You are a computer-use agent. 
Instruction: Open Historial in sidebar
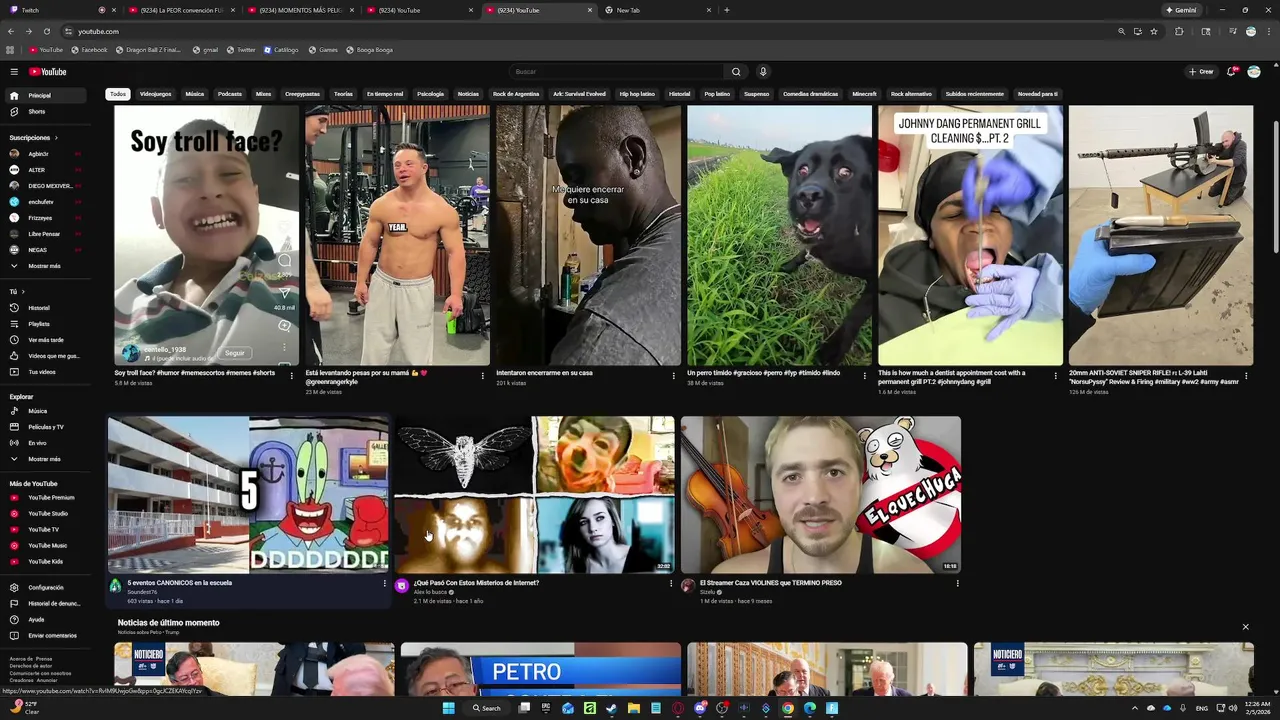click(x=45, y=308)
